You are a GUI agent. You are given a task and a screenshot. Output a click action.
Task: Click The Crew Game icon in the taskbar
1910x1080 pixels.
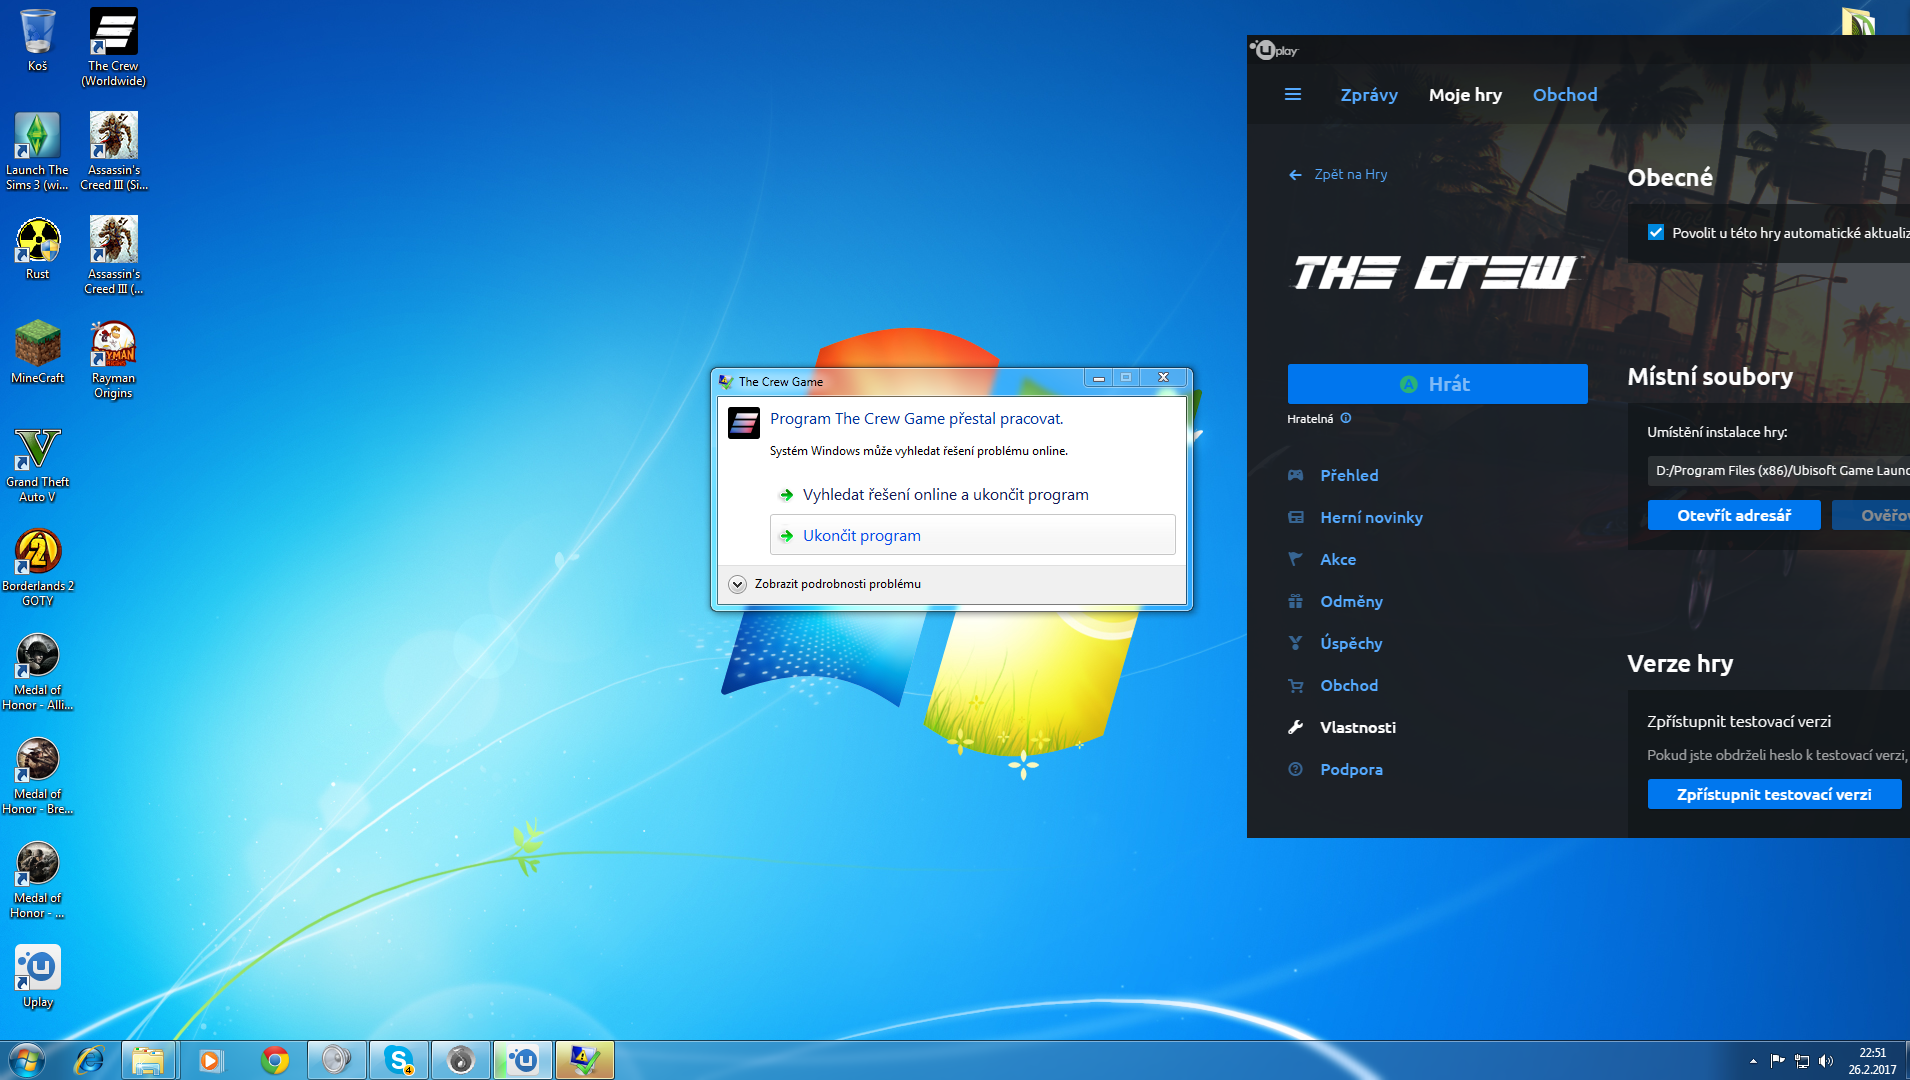[585, 1060]
